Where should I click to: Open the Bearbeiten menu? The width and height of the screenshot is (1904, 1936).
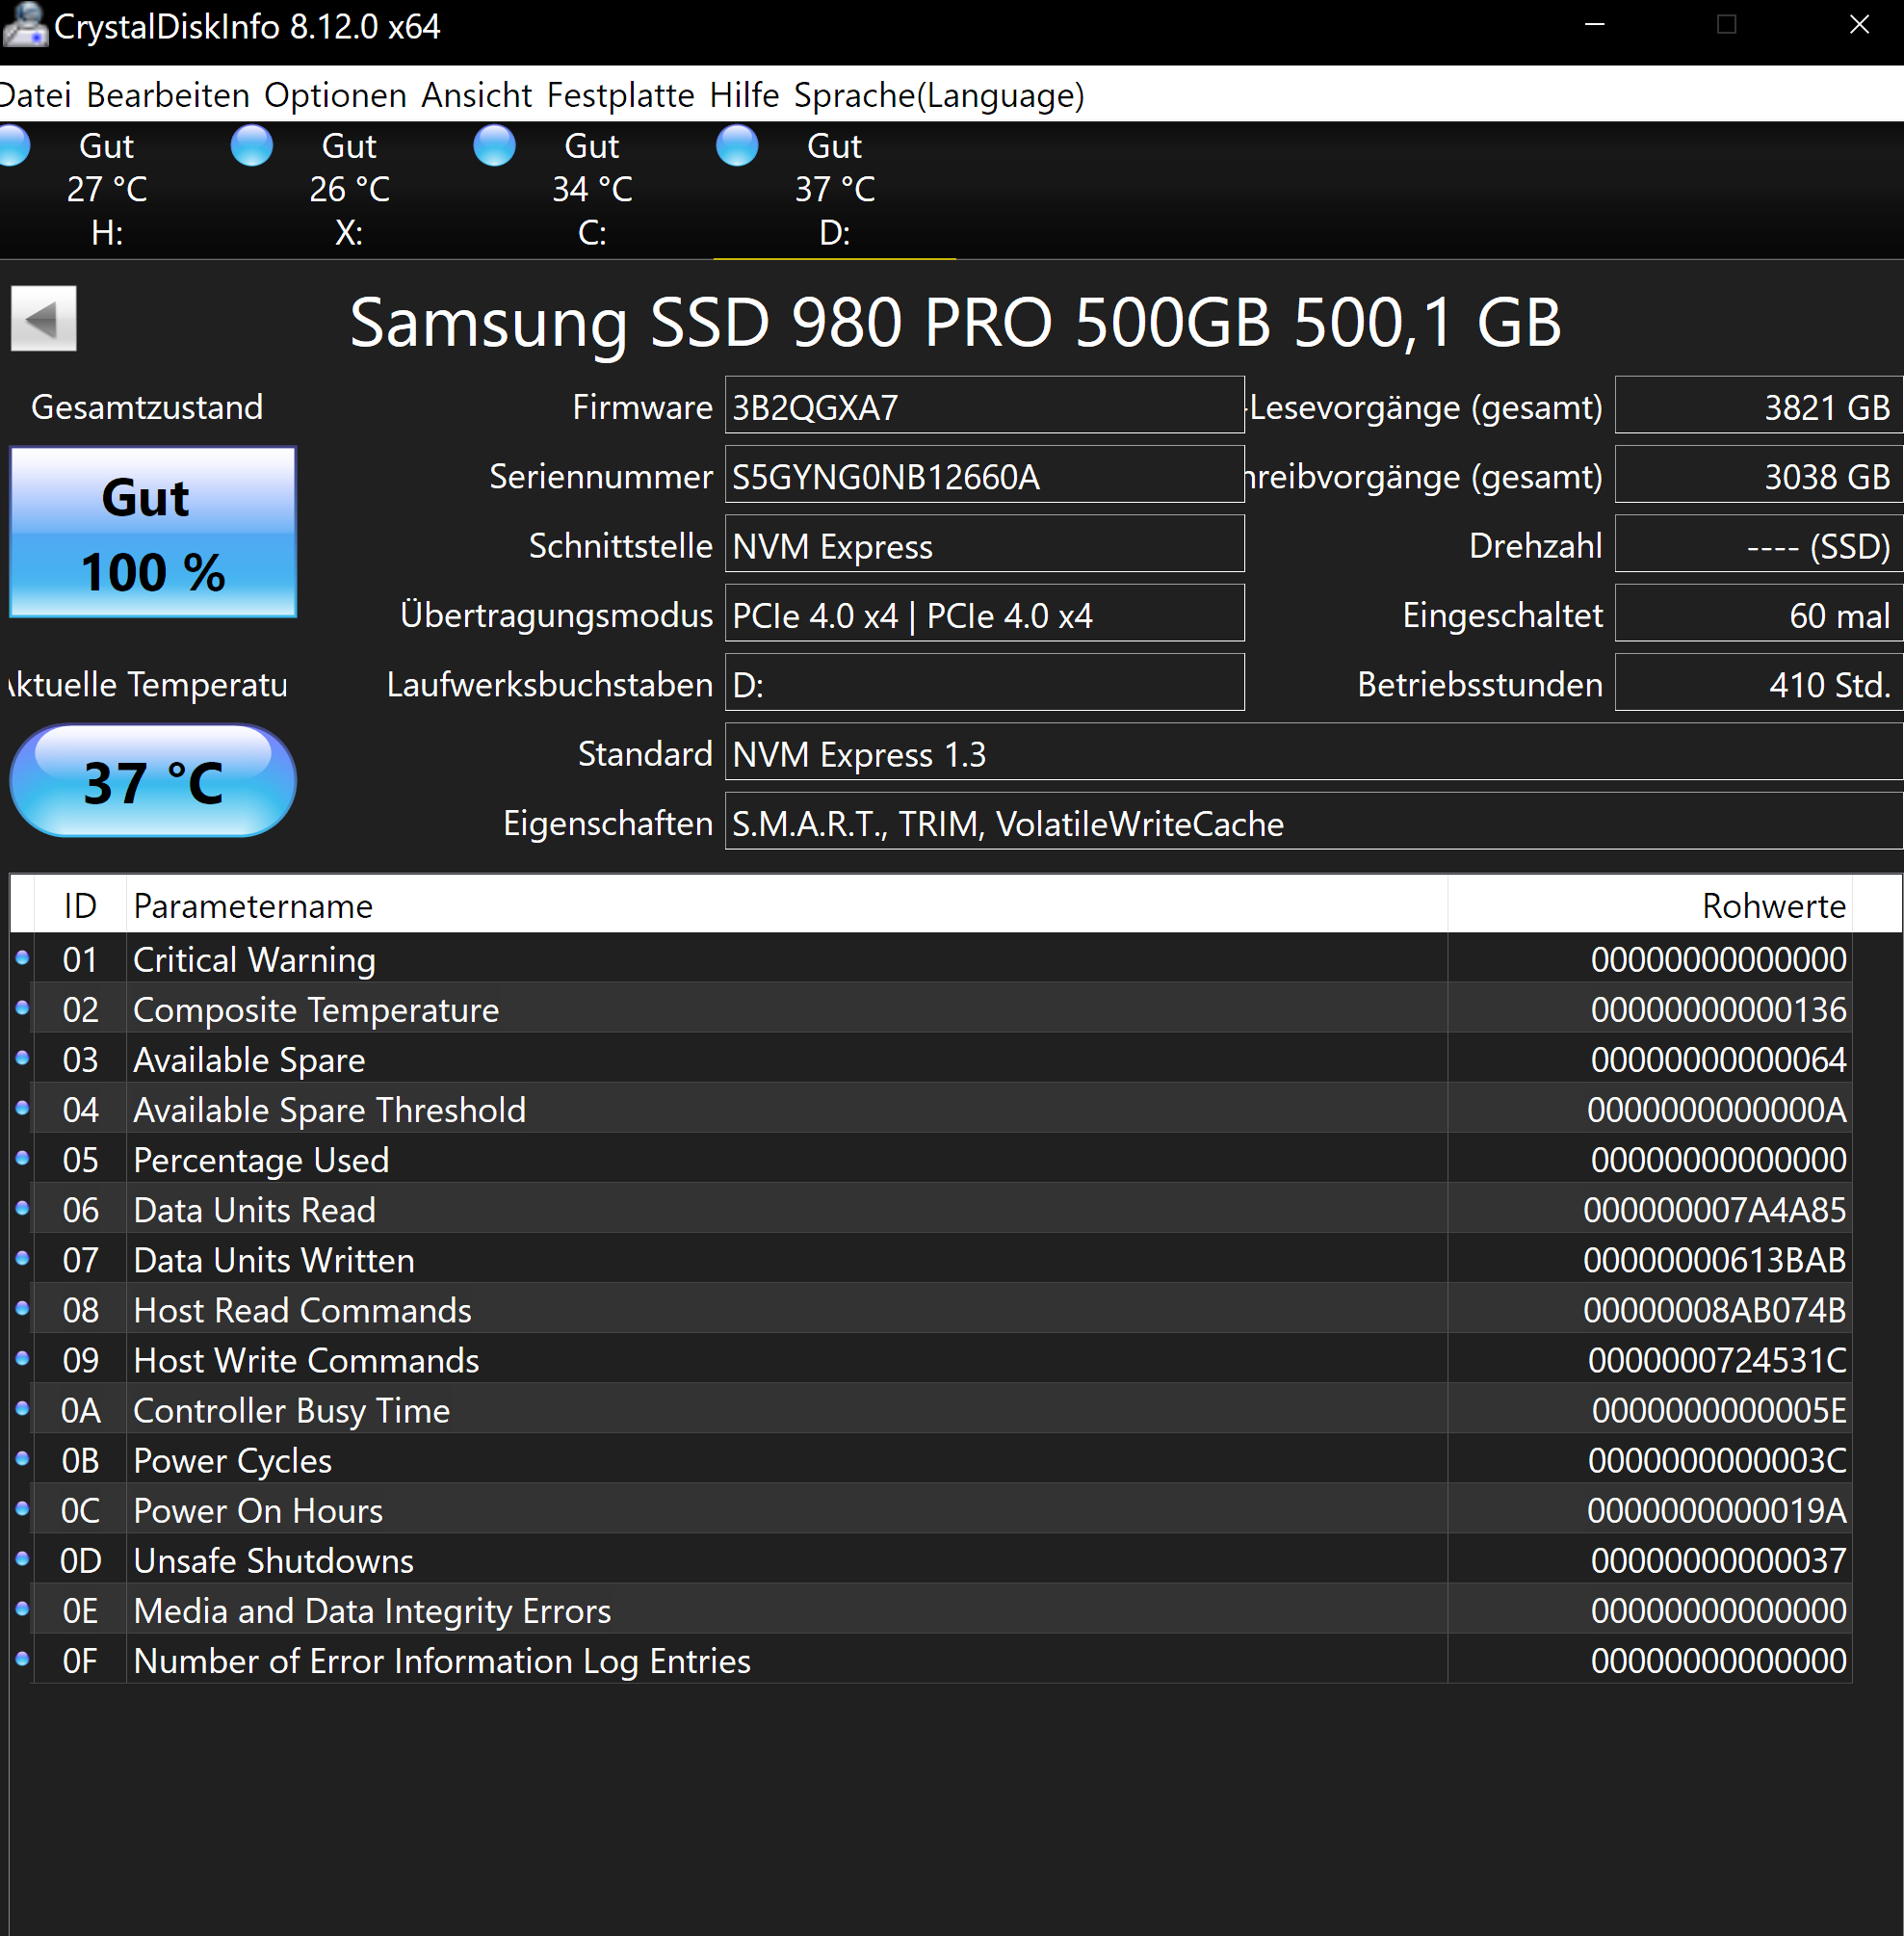tap(168, 95)
